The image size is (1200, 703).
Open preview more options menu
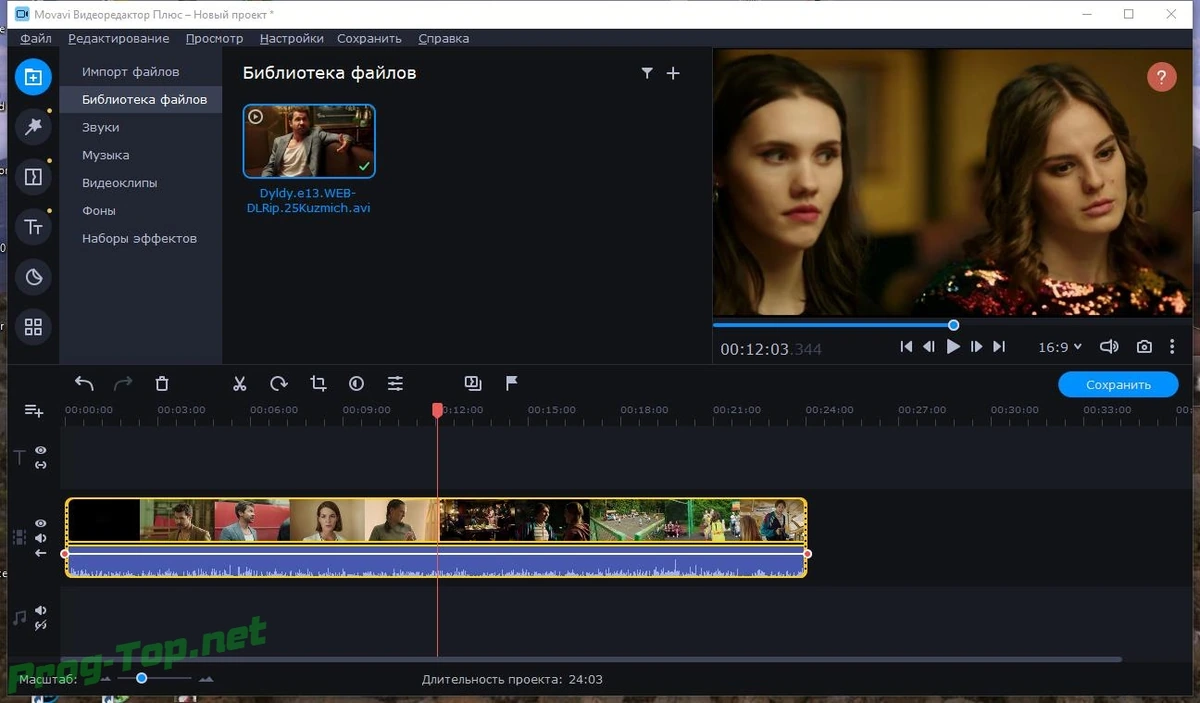[x=1172, y=347]
